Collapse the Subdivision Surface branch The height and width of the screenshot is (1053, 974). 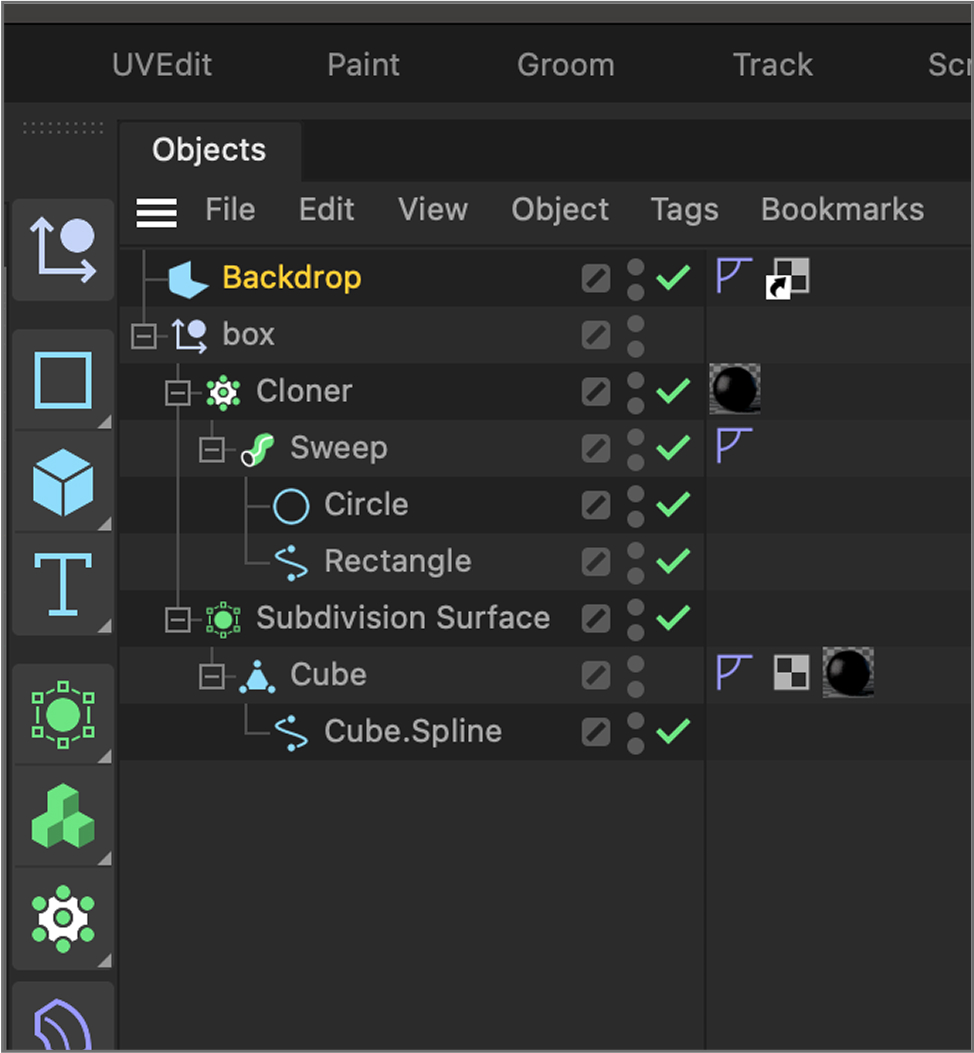pos(177,618)
